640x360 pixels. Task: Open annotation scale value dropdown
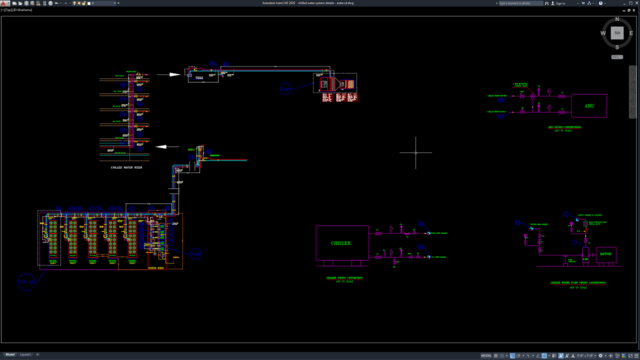[587, 356]
